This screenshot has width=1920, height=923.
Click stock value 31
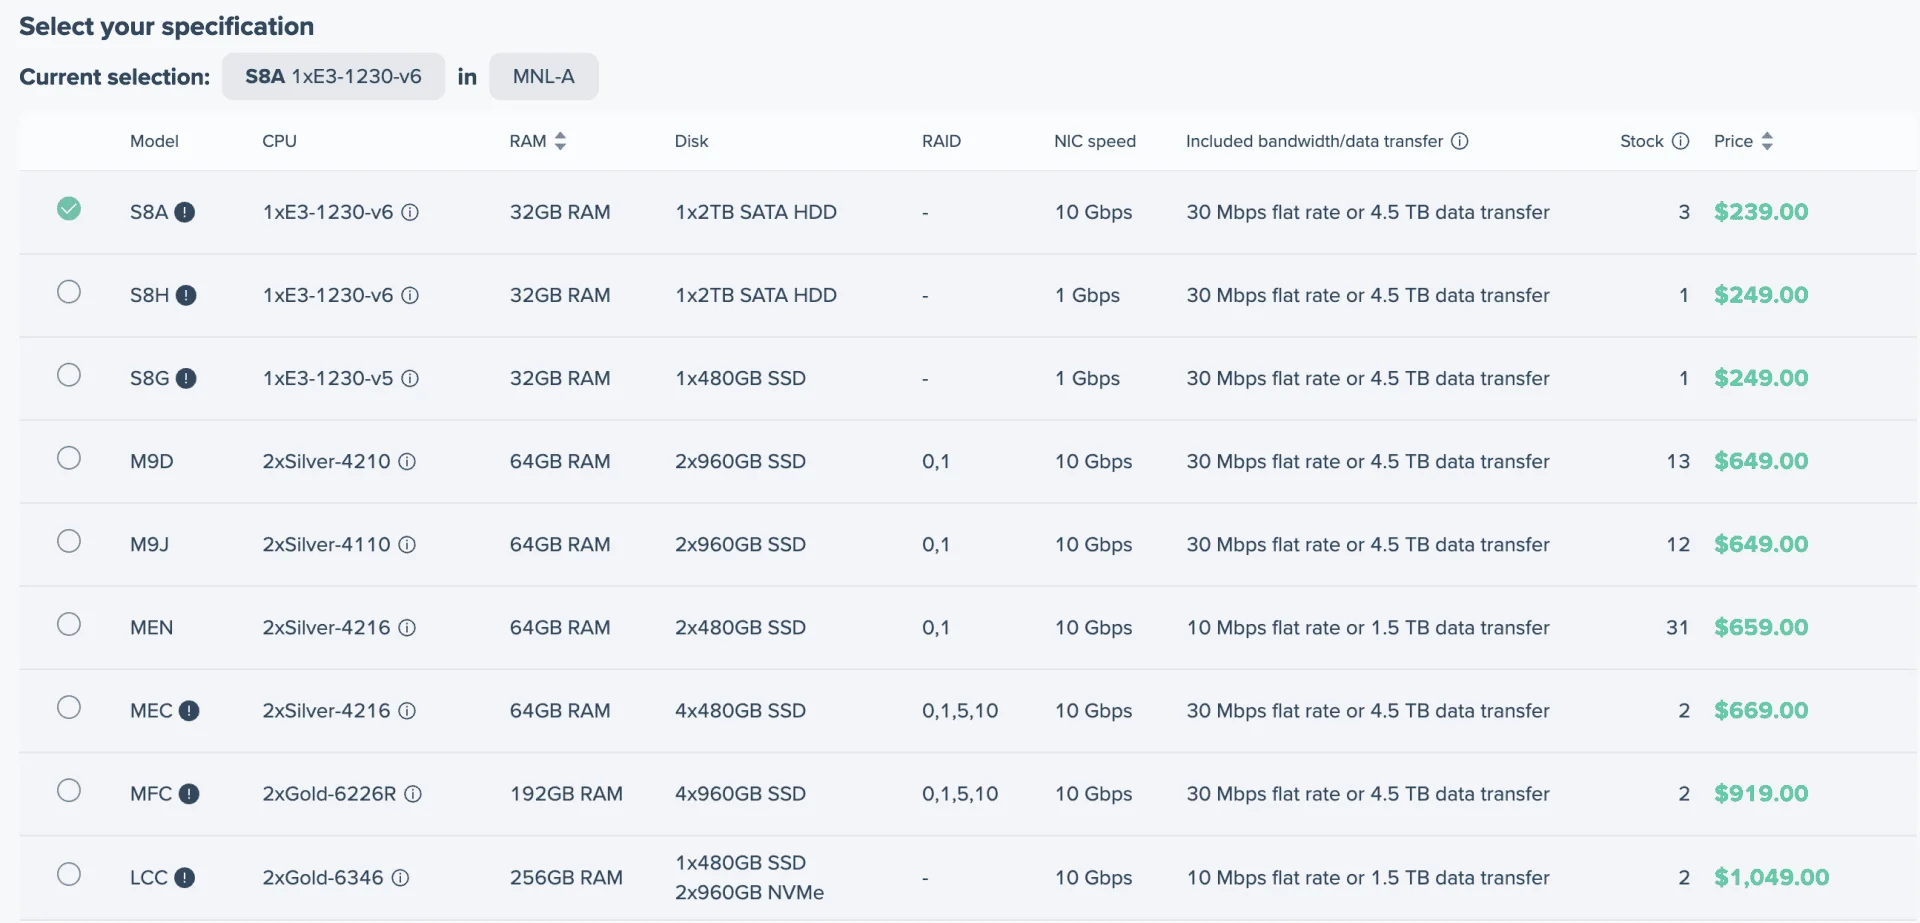[1677, 627]
